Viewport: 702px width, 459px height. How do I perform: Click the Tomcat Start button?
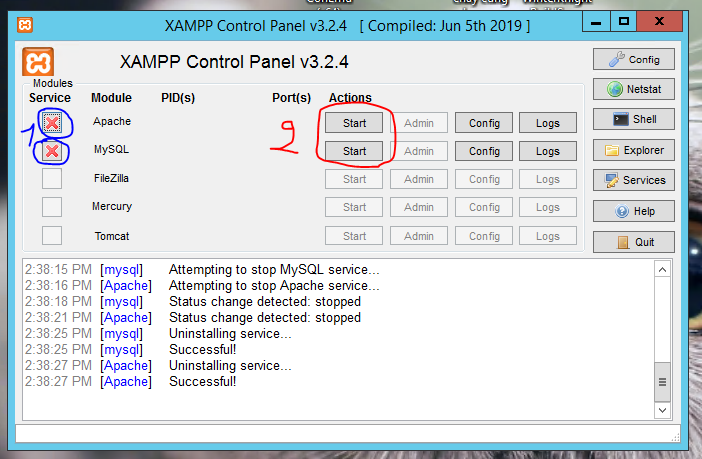click(354, 236)
